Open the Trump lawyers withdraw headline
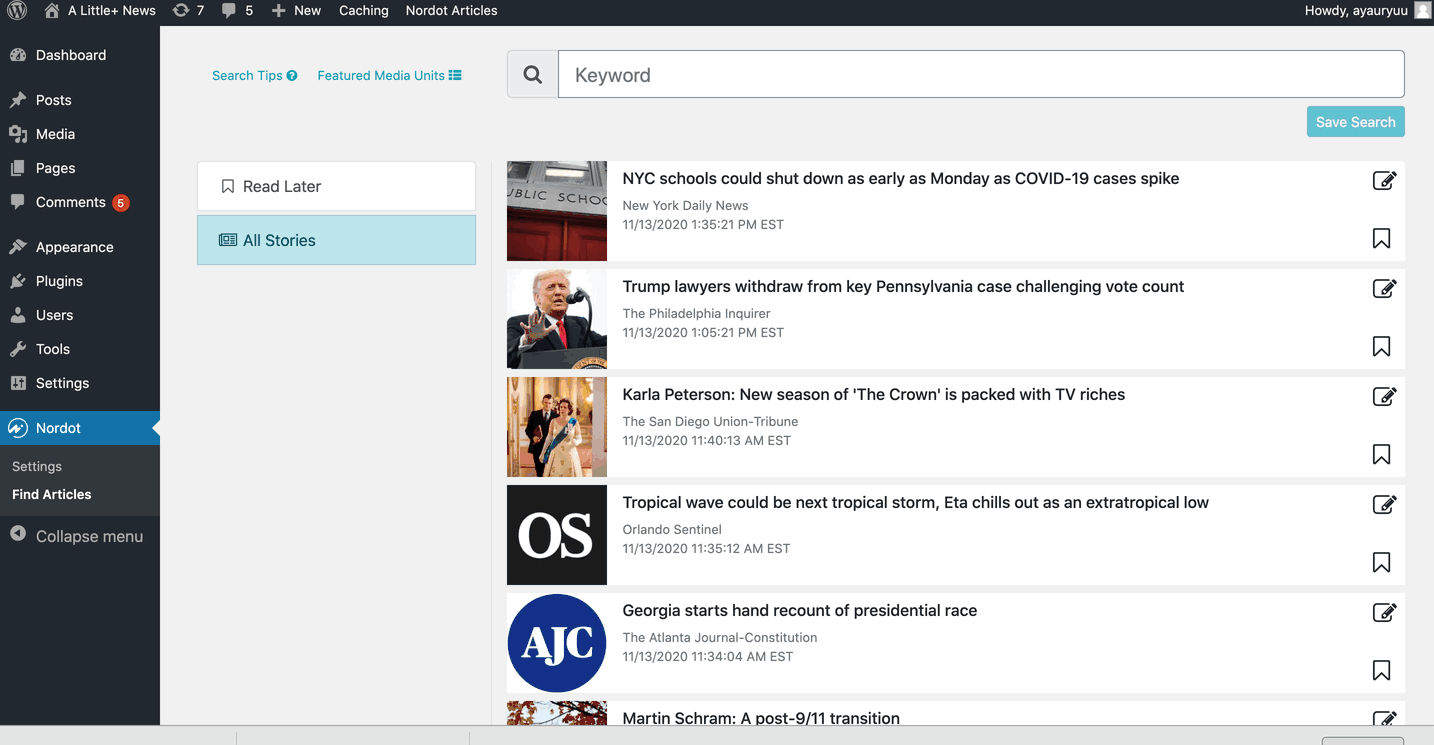This screenshot has height=745, width=1434. tap(903, 287)
